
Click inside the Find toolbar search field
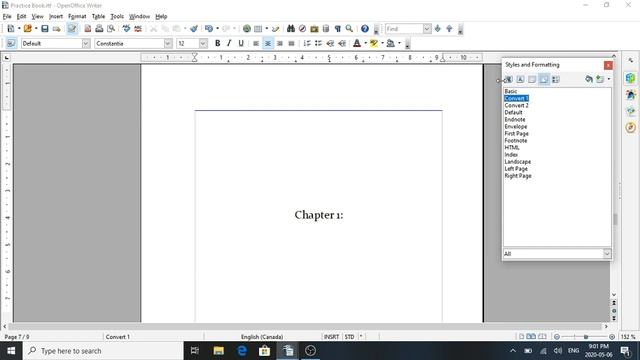point(404,29)
